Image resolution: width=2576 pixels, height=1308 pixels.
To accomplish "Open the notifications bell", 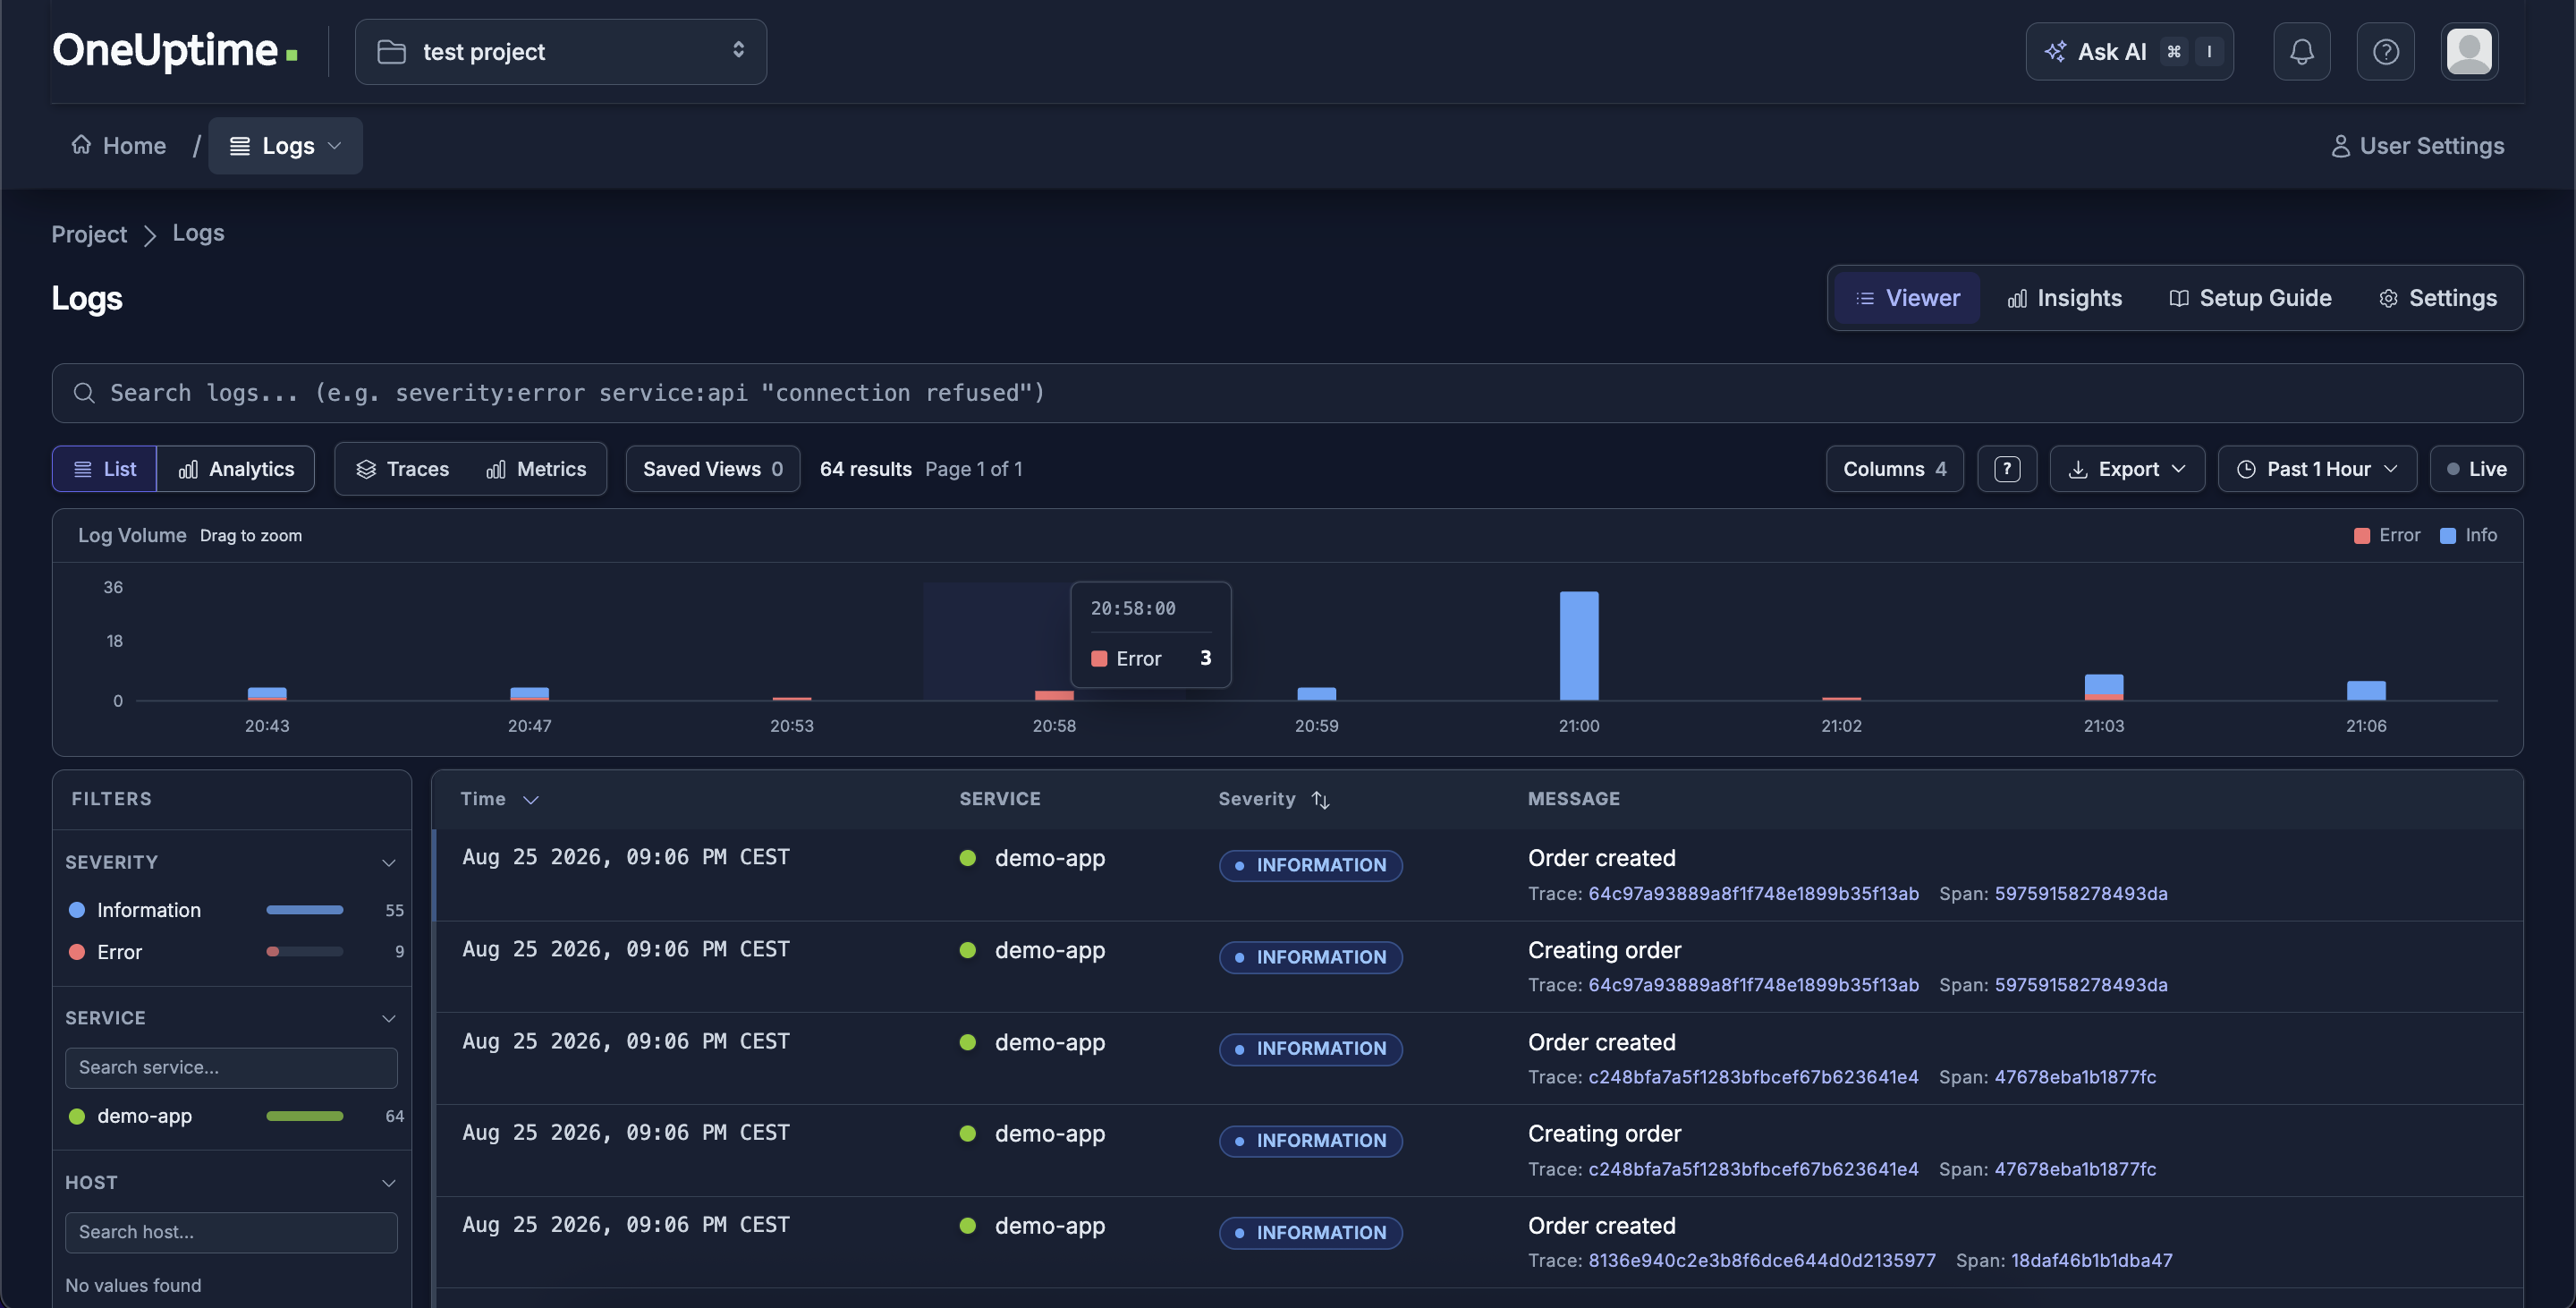I will [x=2301, y=51].
